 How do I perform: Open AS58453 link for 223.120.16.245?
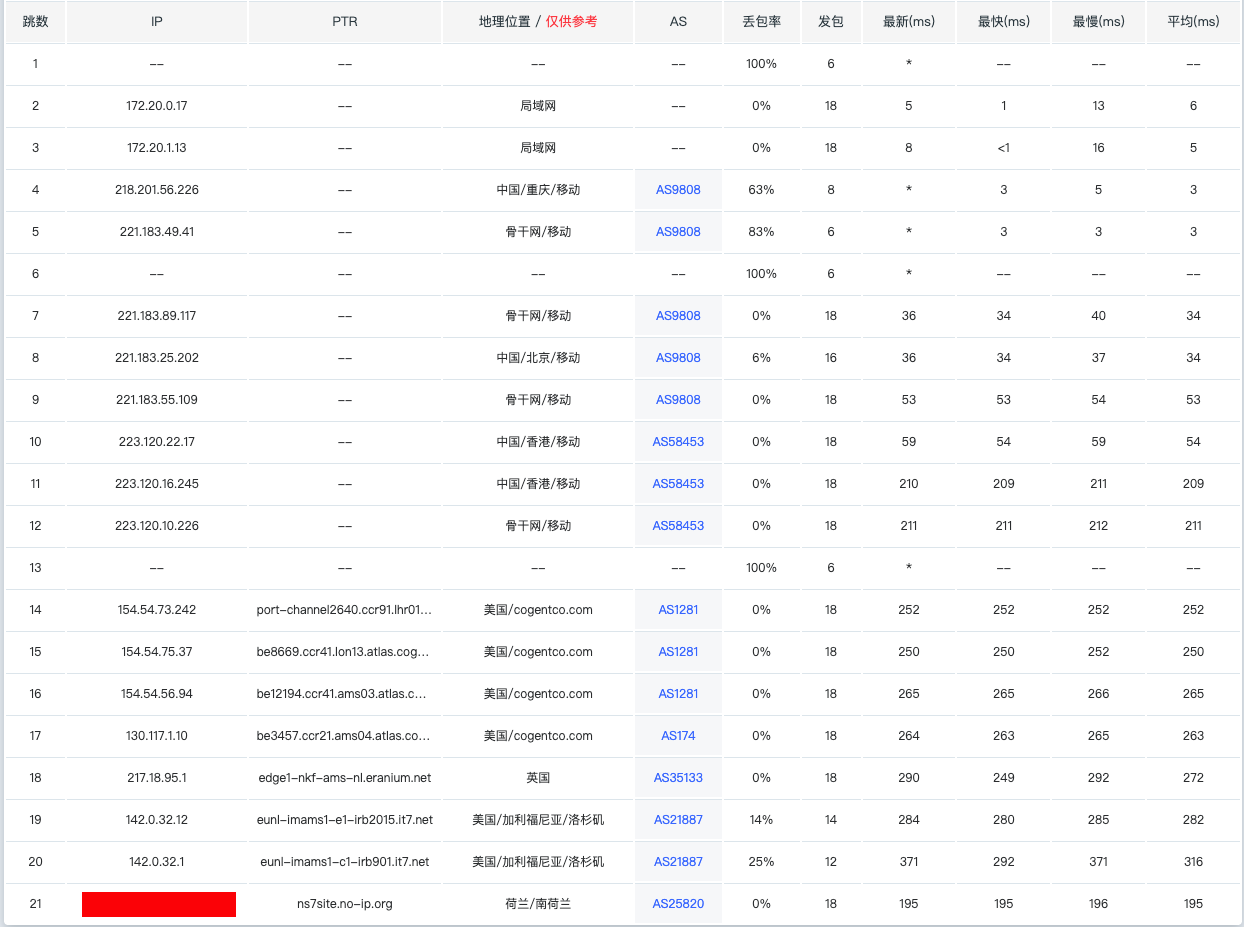click(678, 484)
